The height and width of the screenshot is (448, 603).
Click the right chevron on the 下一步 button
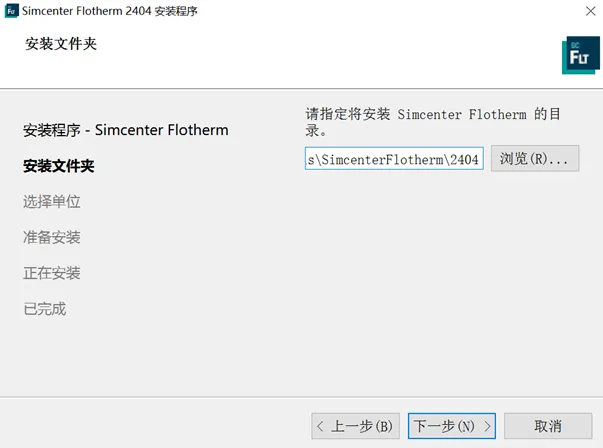[487, 426]
